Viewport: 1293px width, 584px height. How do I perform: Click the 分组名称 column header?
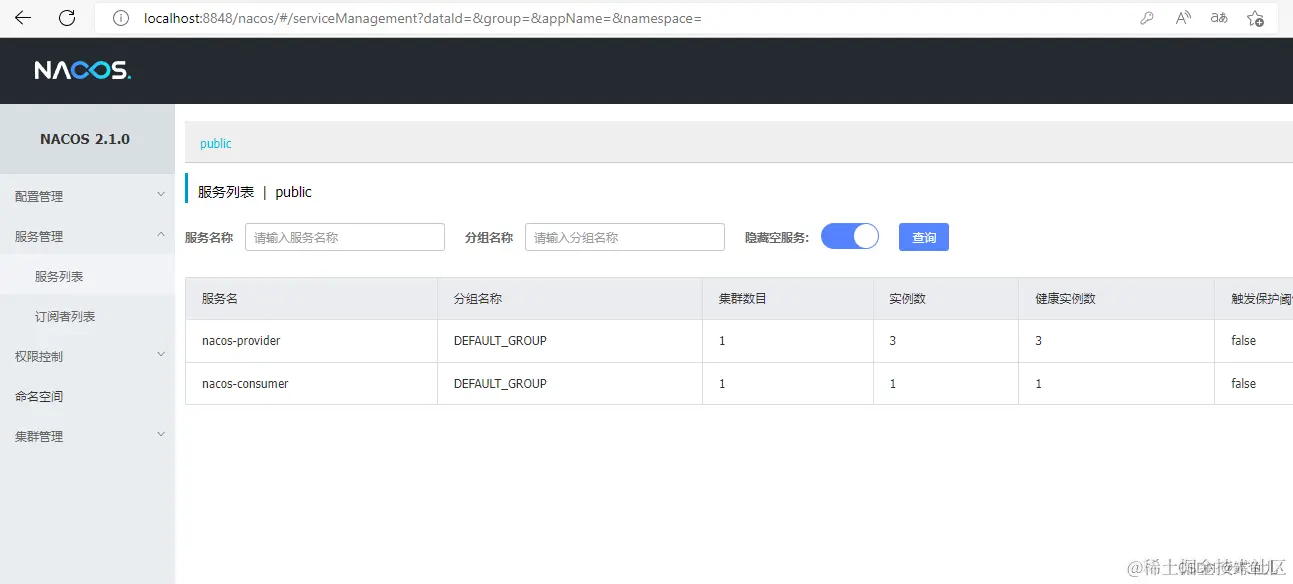(x=478, y=299)
